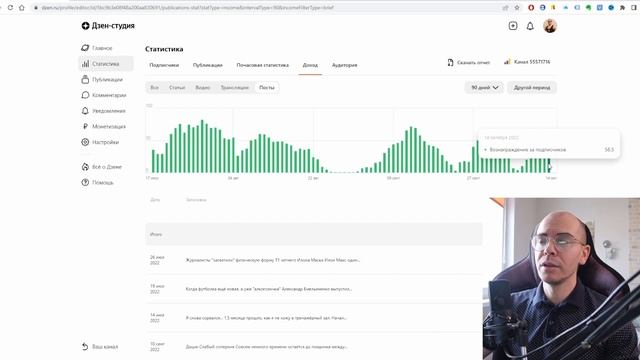Filter income by Все
The width and height of the screenshot is (640, 360).
154,87
